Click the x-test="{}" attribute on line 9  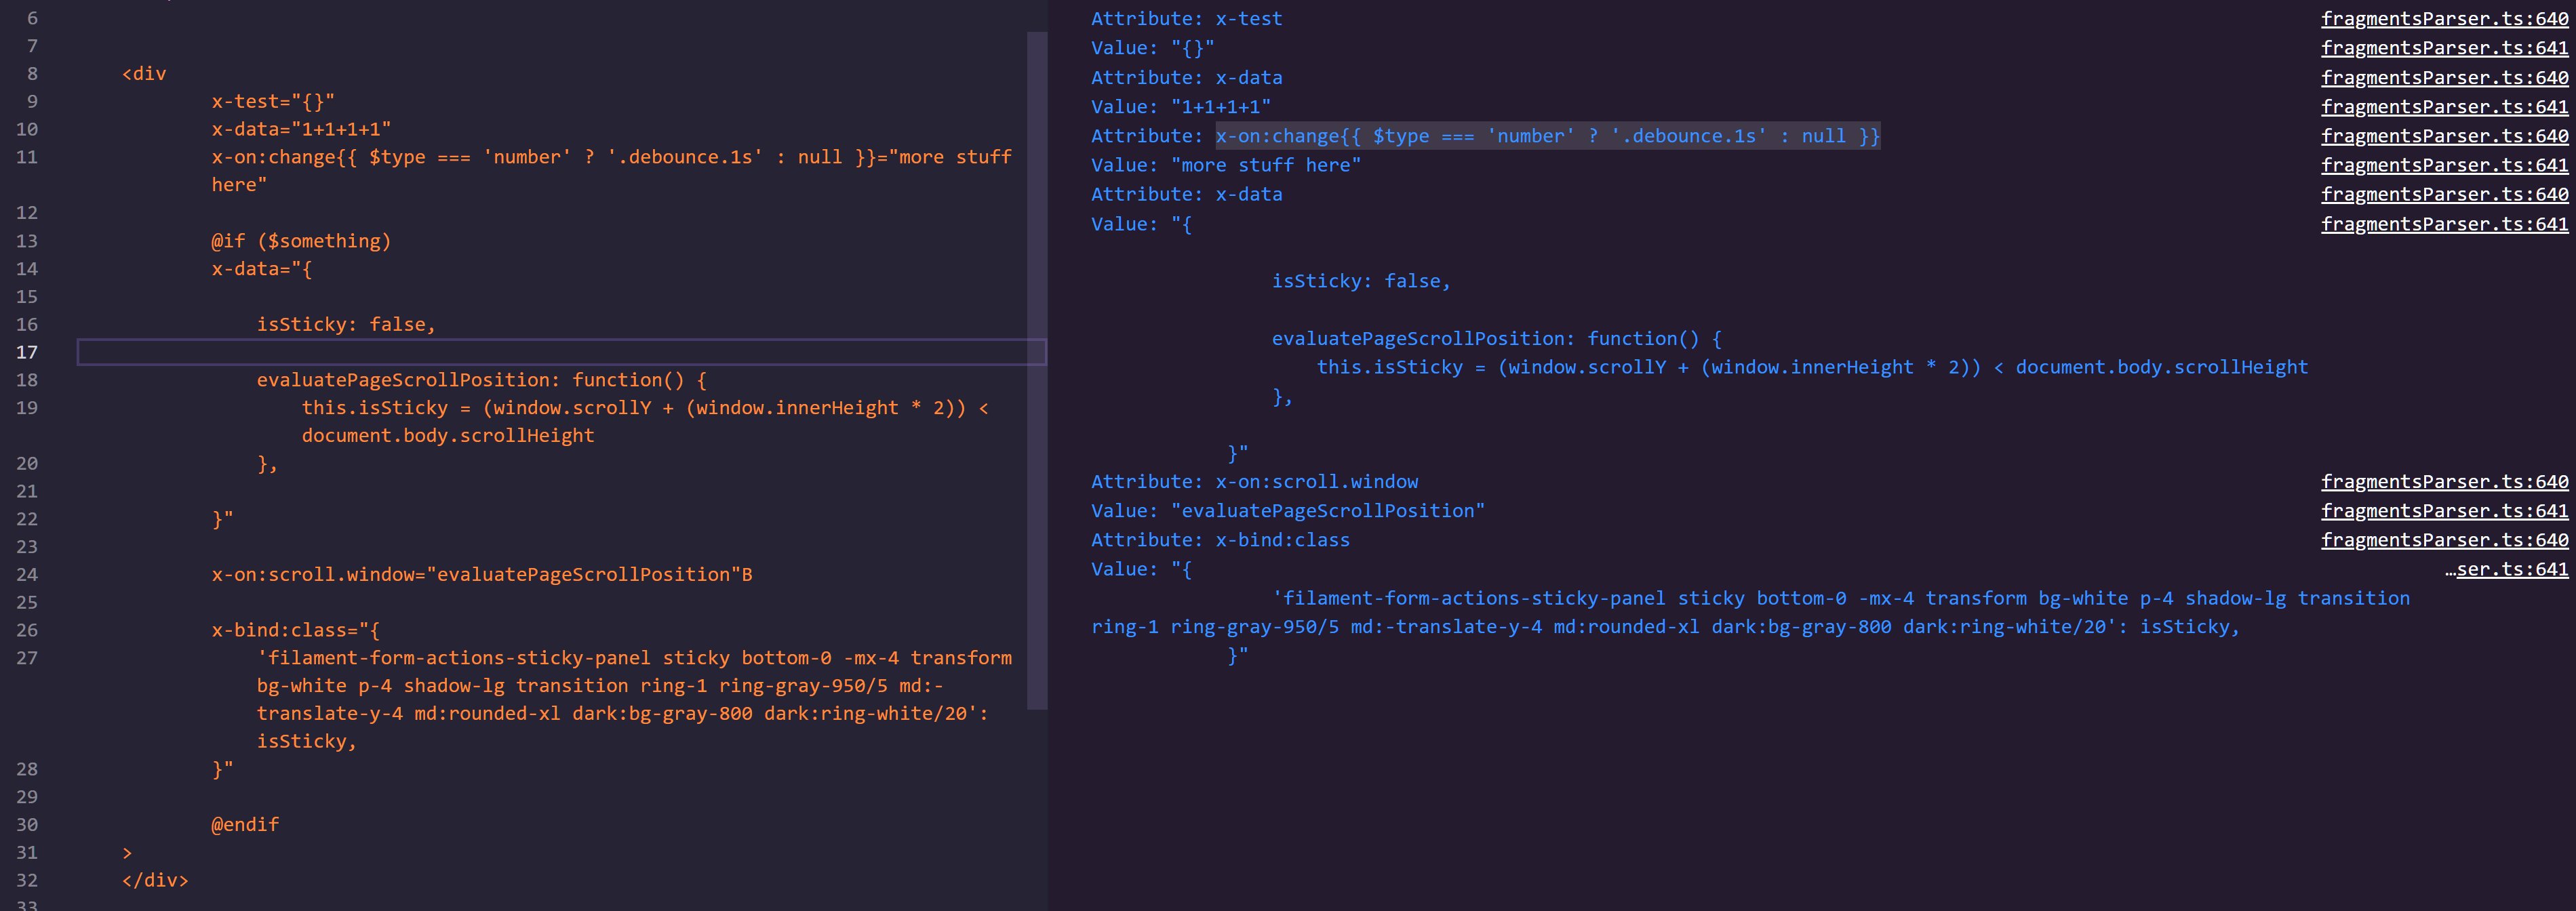[272, 100]
